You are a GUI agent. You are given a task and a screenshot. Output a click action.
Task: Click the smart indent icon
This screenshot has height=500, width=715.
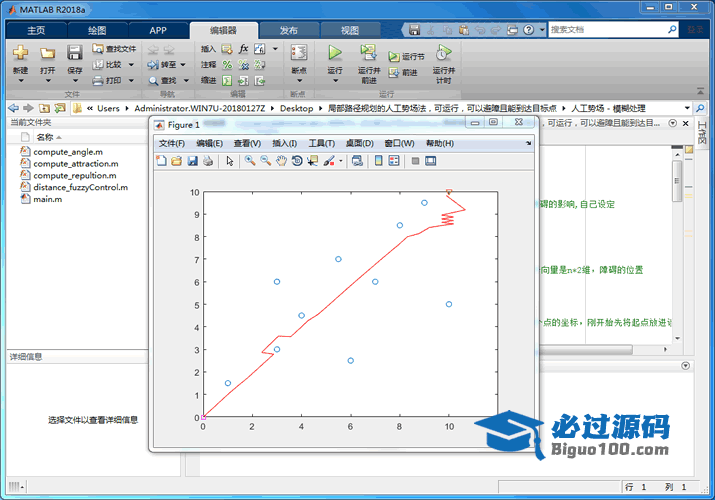[x=227, y=81]
